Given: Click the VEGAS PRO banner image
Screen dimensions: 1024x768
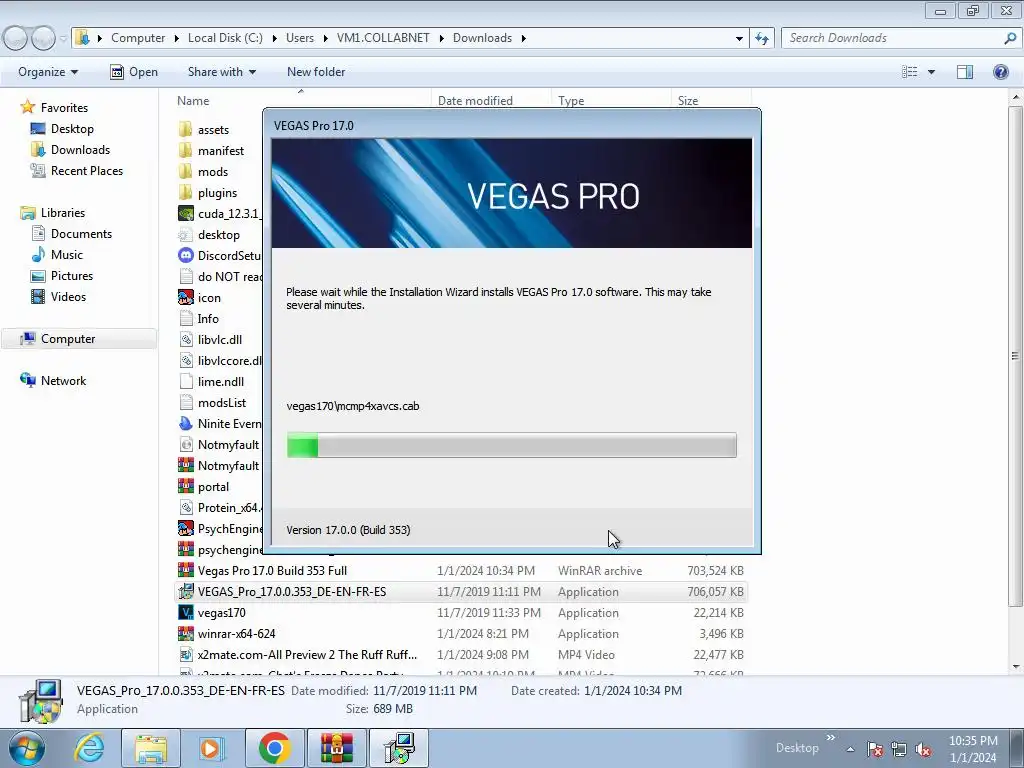Looking at the screenshot, I should click(x=511, y=193).
